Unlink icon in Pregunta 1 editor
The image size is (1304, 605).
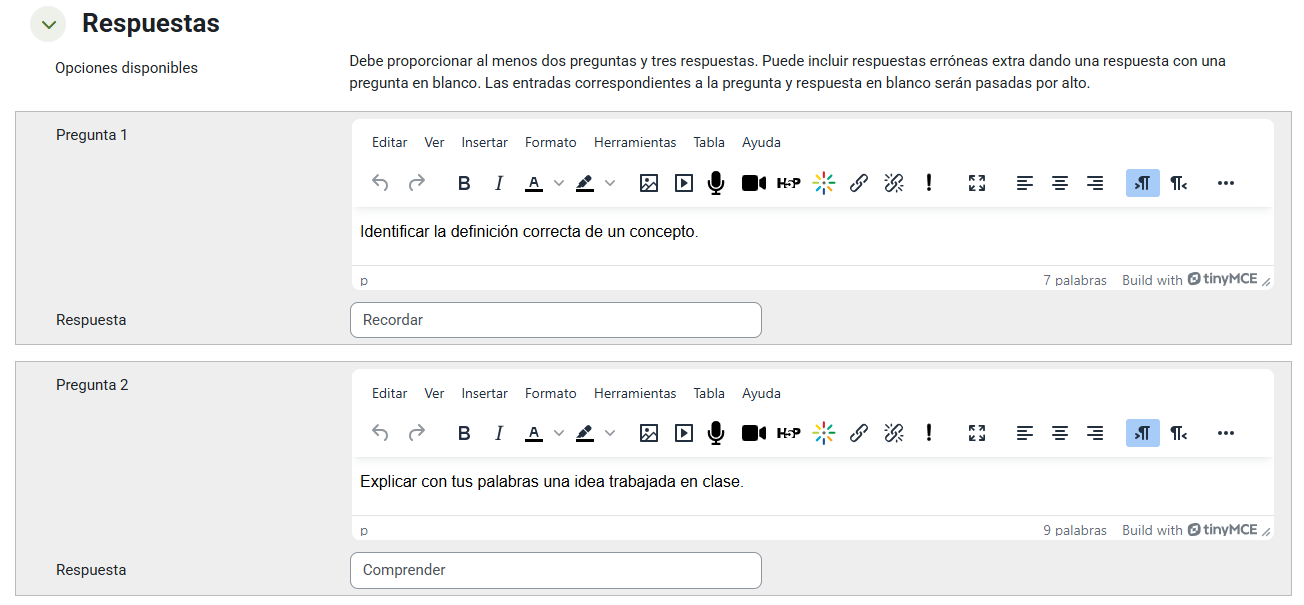coord(894,183)
